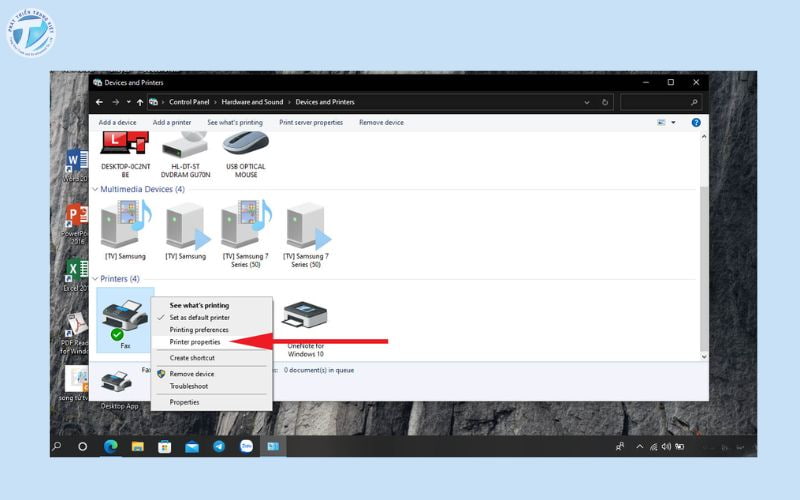
Task: Click the refresh icon in address bar
Action: pyautogui.click(x=605, y=102)
